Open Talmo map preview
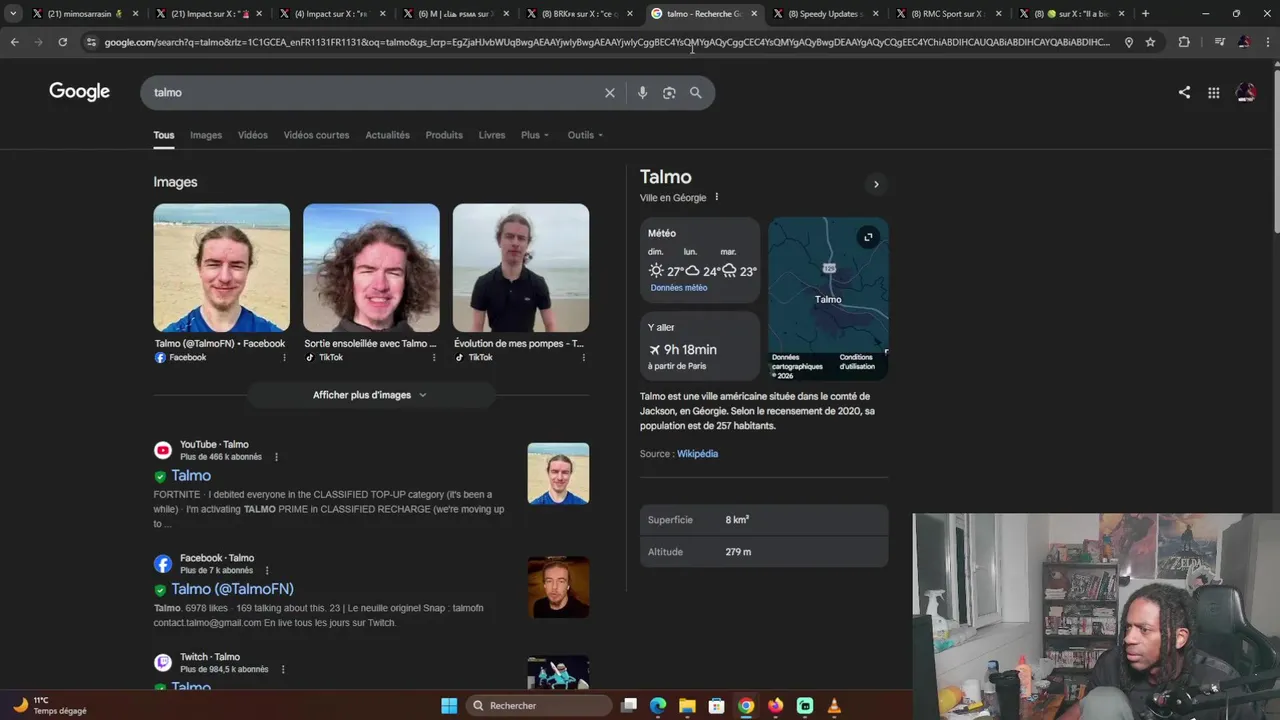The height and width of the screenshot is (720, 1280). [x=828, y=299]
